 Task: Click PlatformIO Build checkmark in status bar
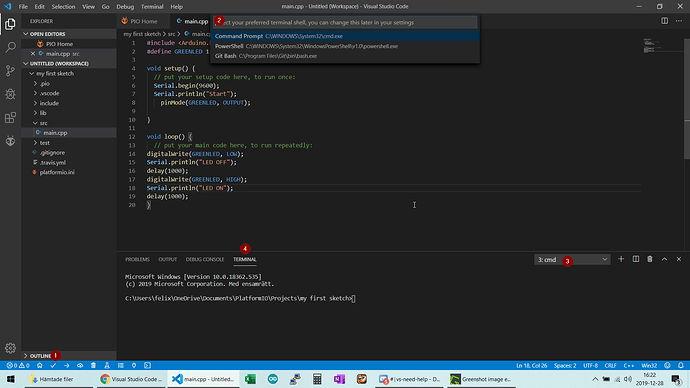tap(53, 366)
